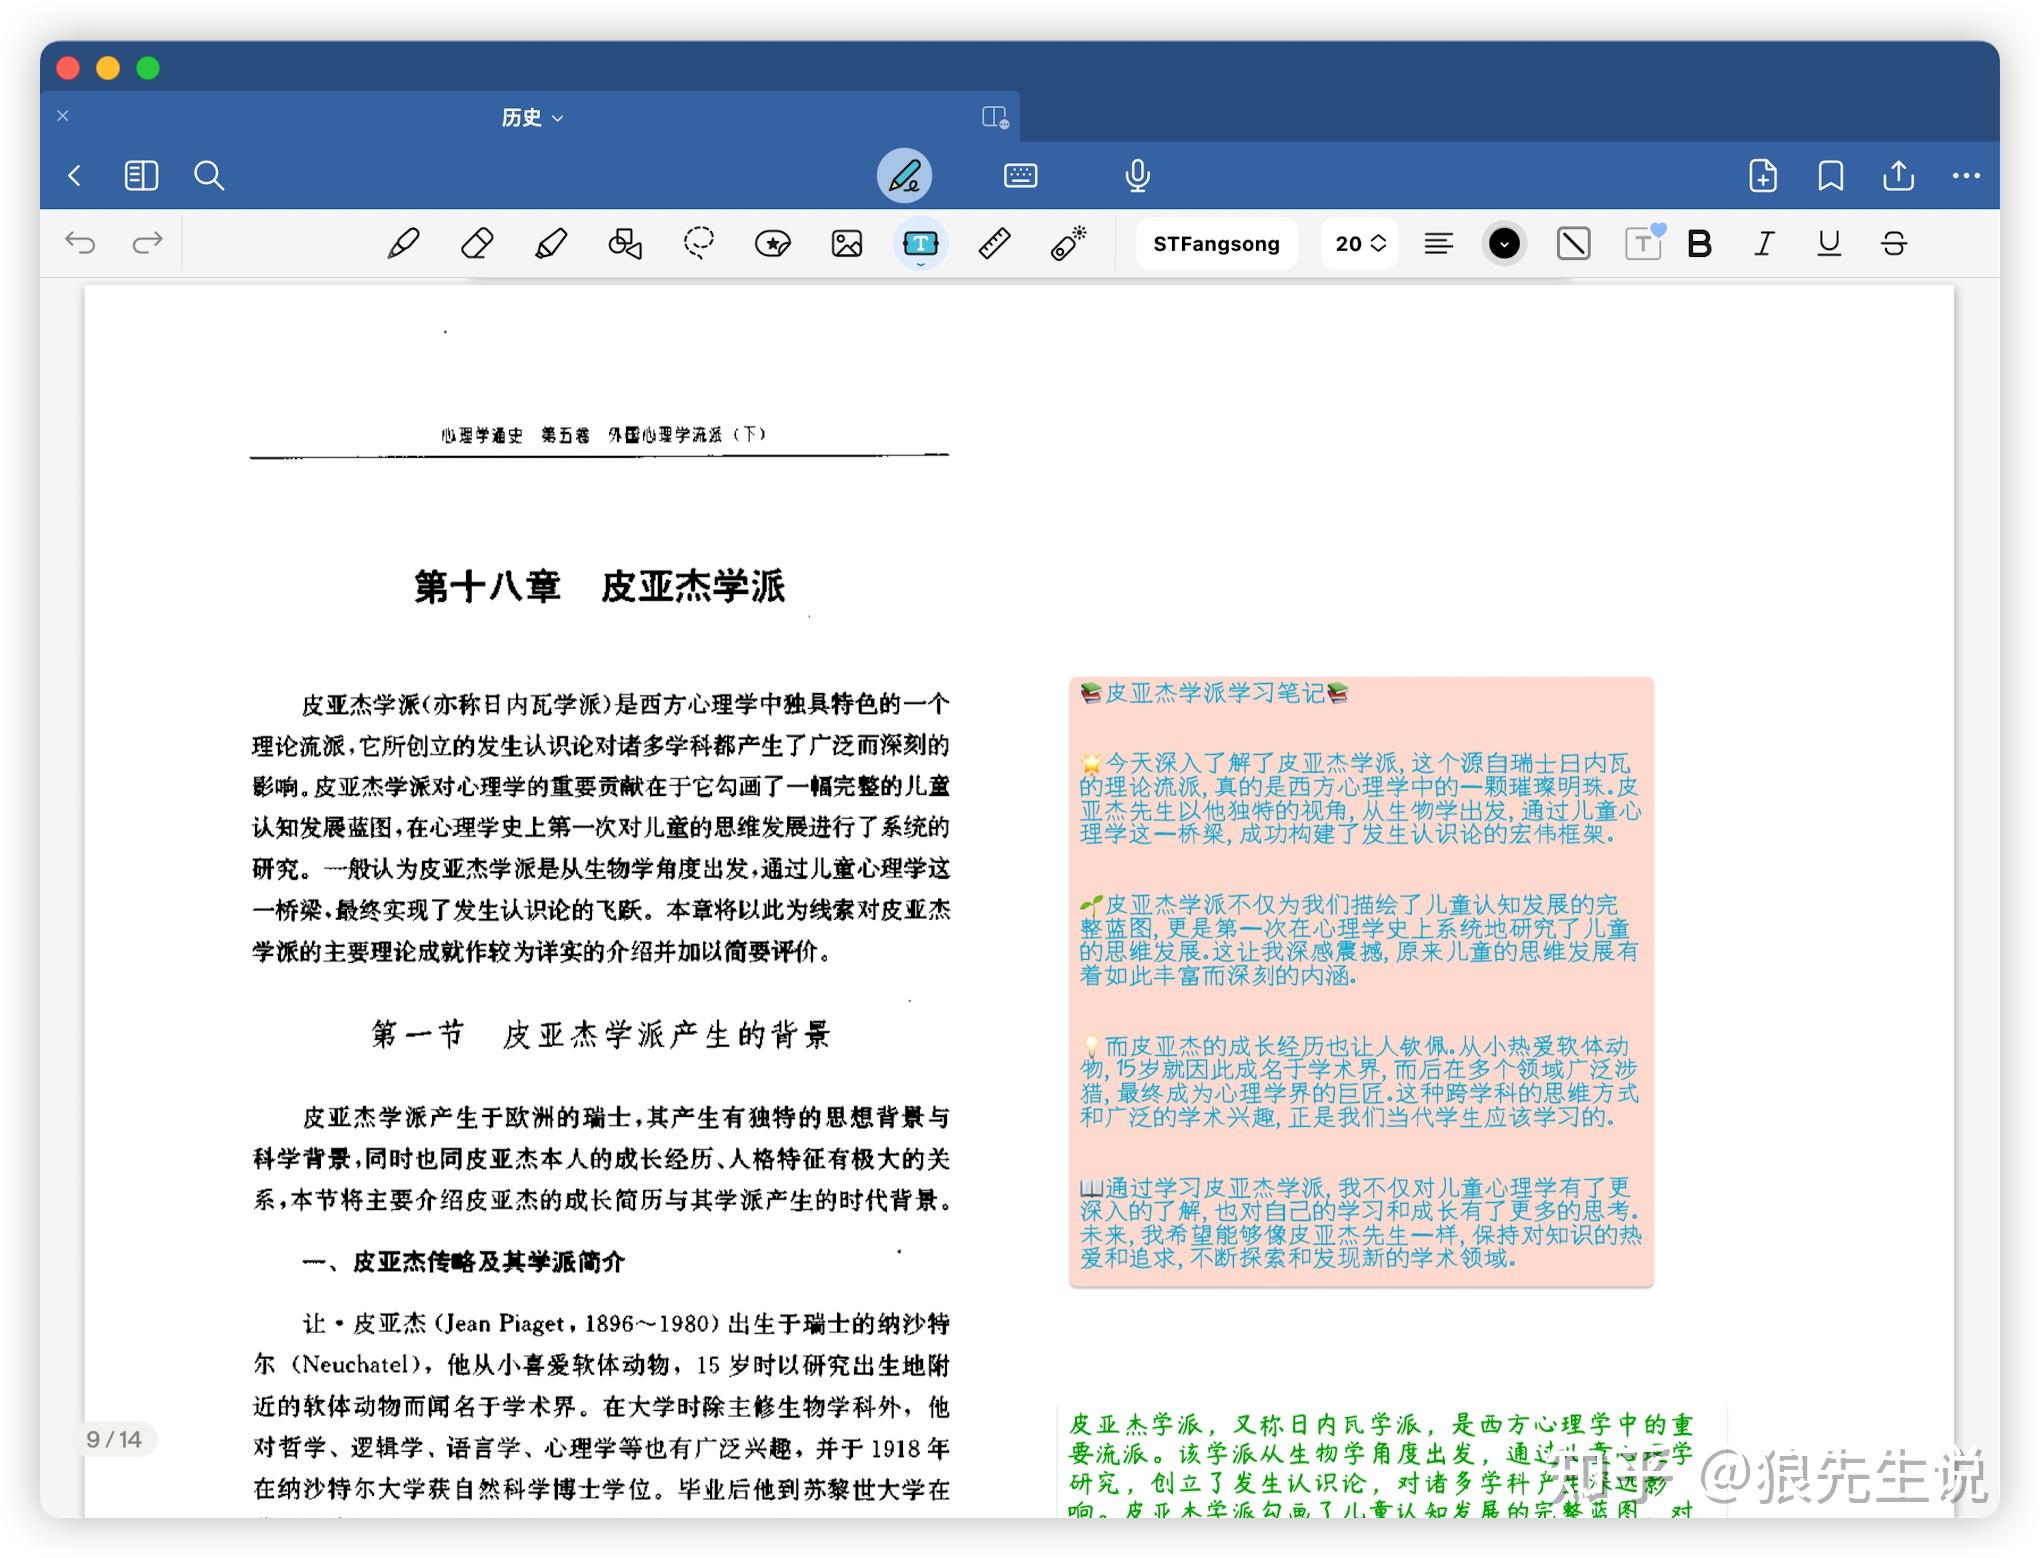The image size is (2040, 1558).
Task: Start audio recording with the microphone
Action: pyautogui.click(x=1137, y=176)
